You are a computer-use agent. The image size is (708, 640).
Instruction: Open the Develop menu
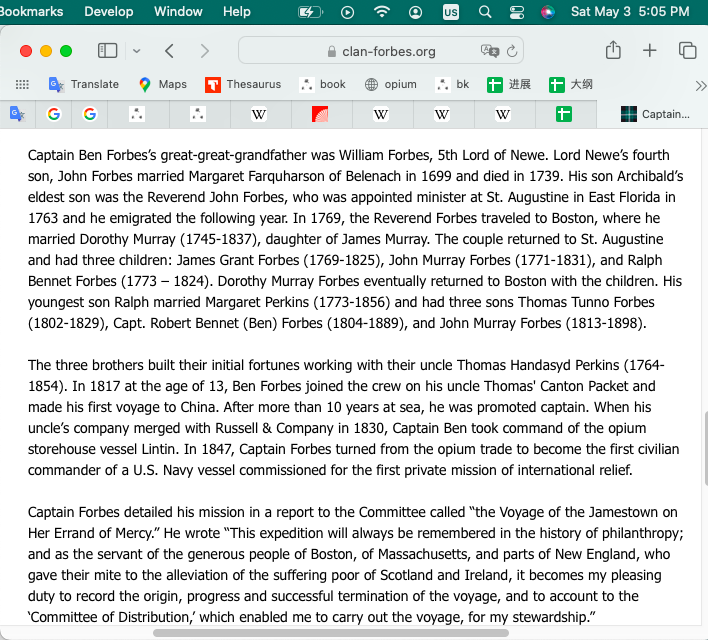click(x=109, y=11)
